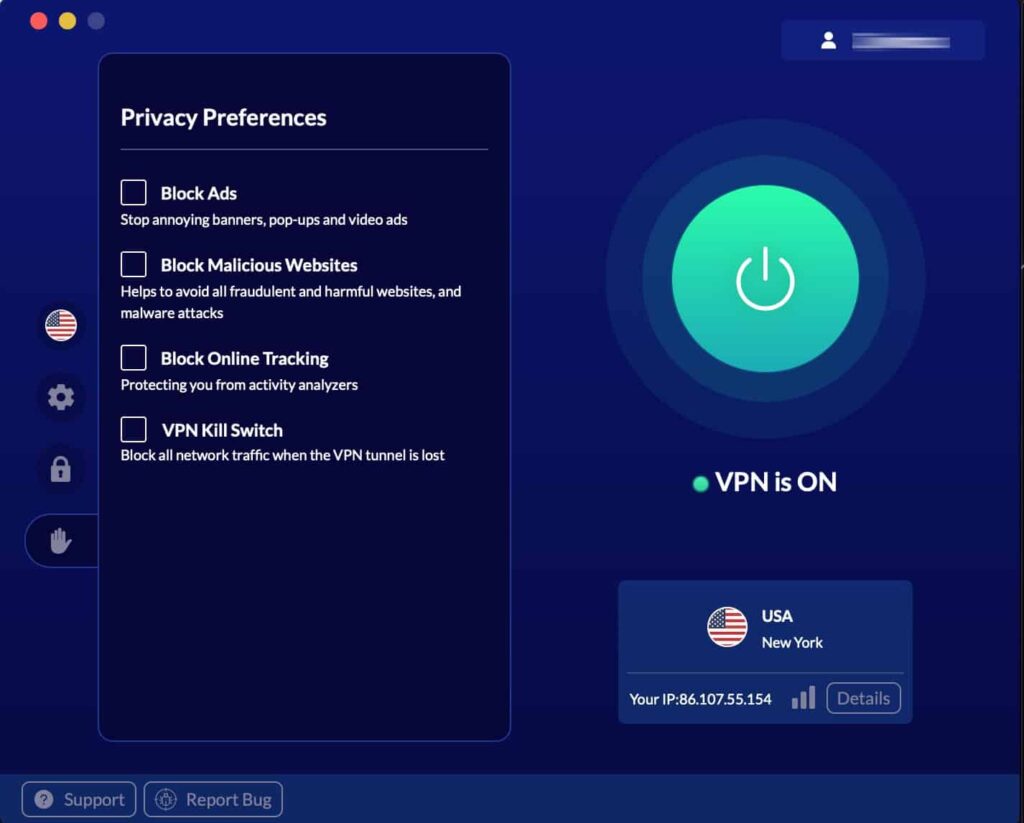This screenshot has width=1024, height=823.
Task: Click the Report Bug button
Action: [213, 800]
